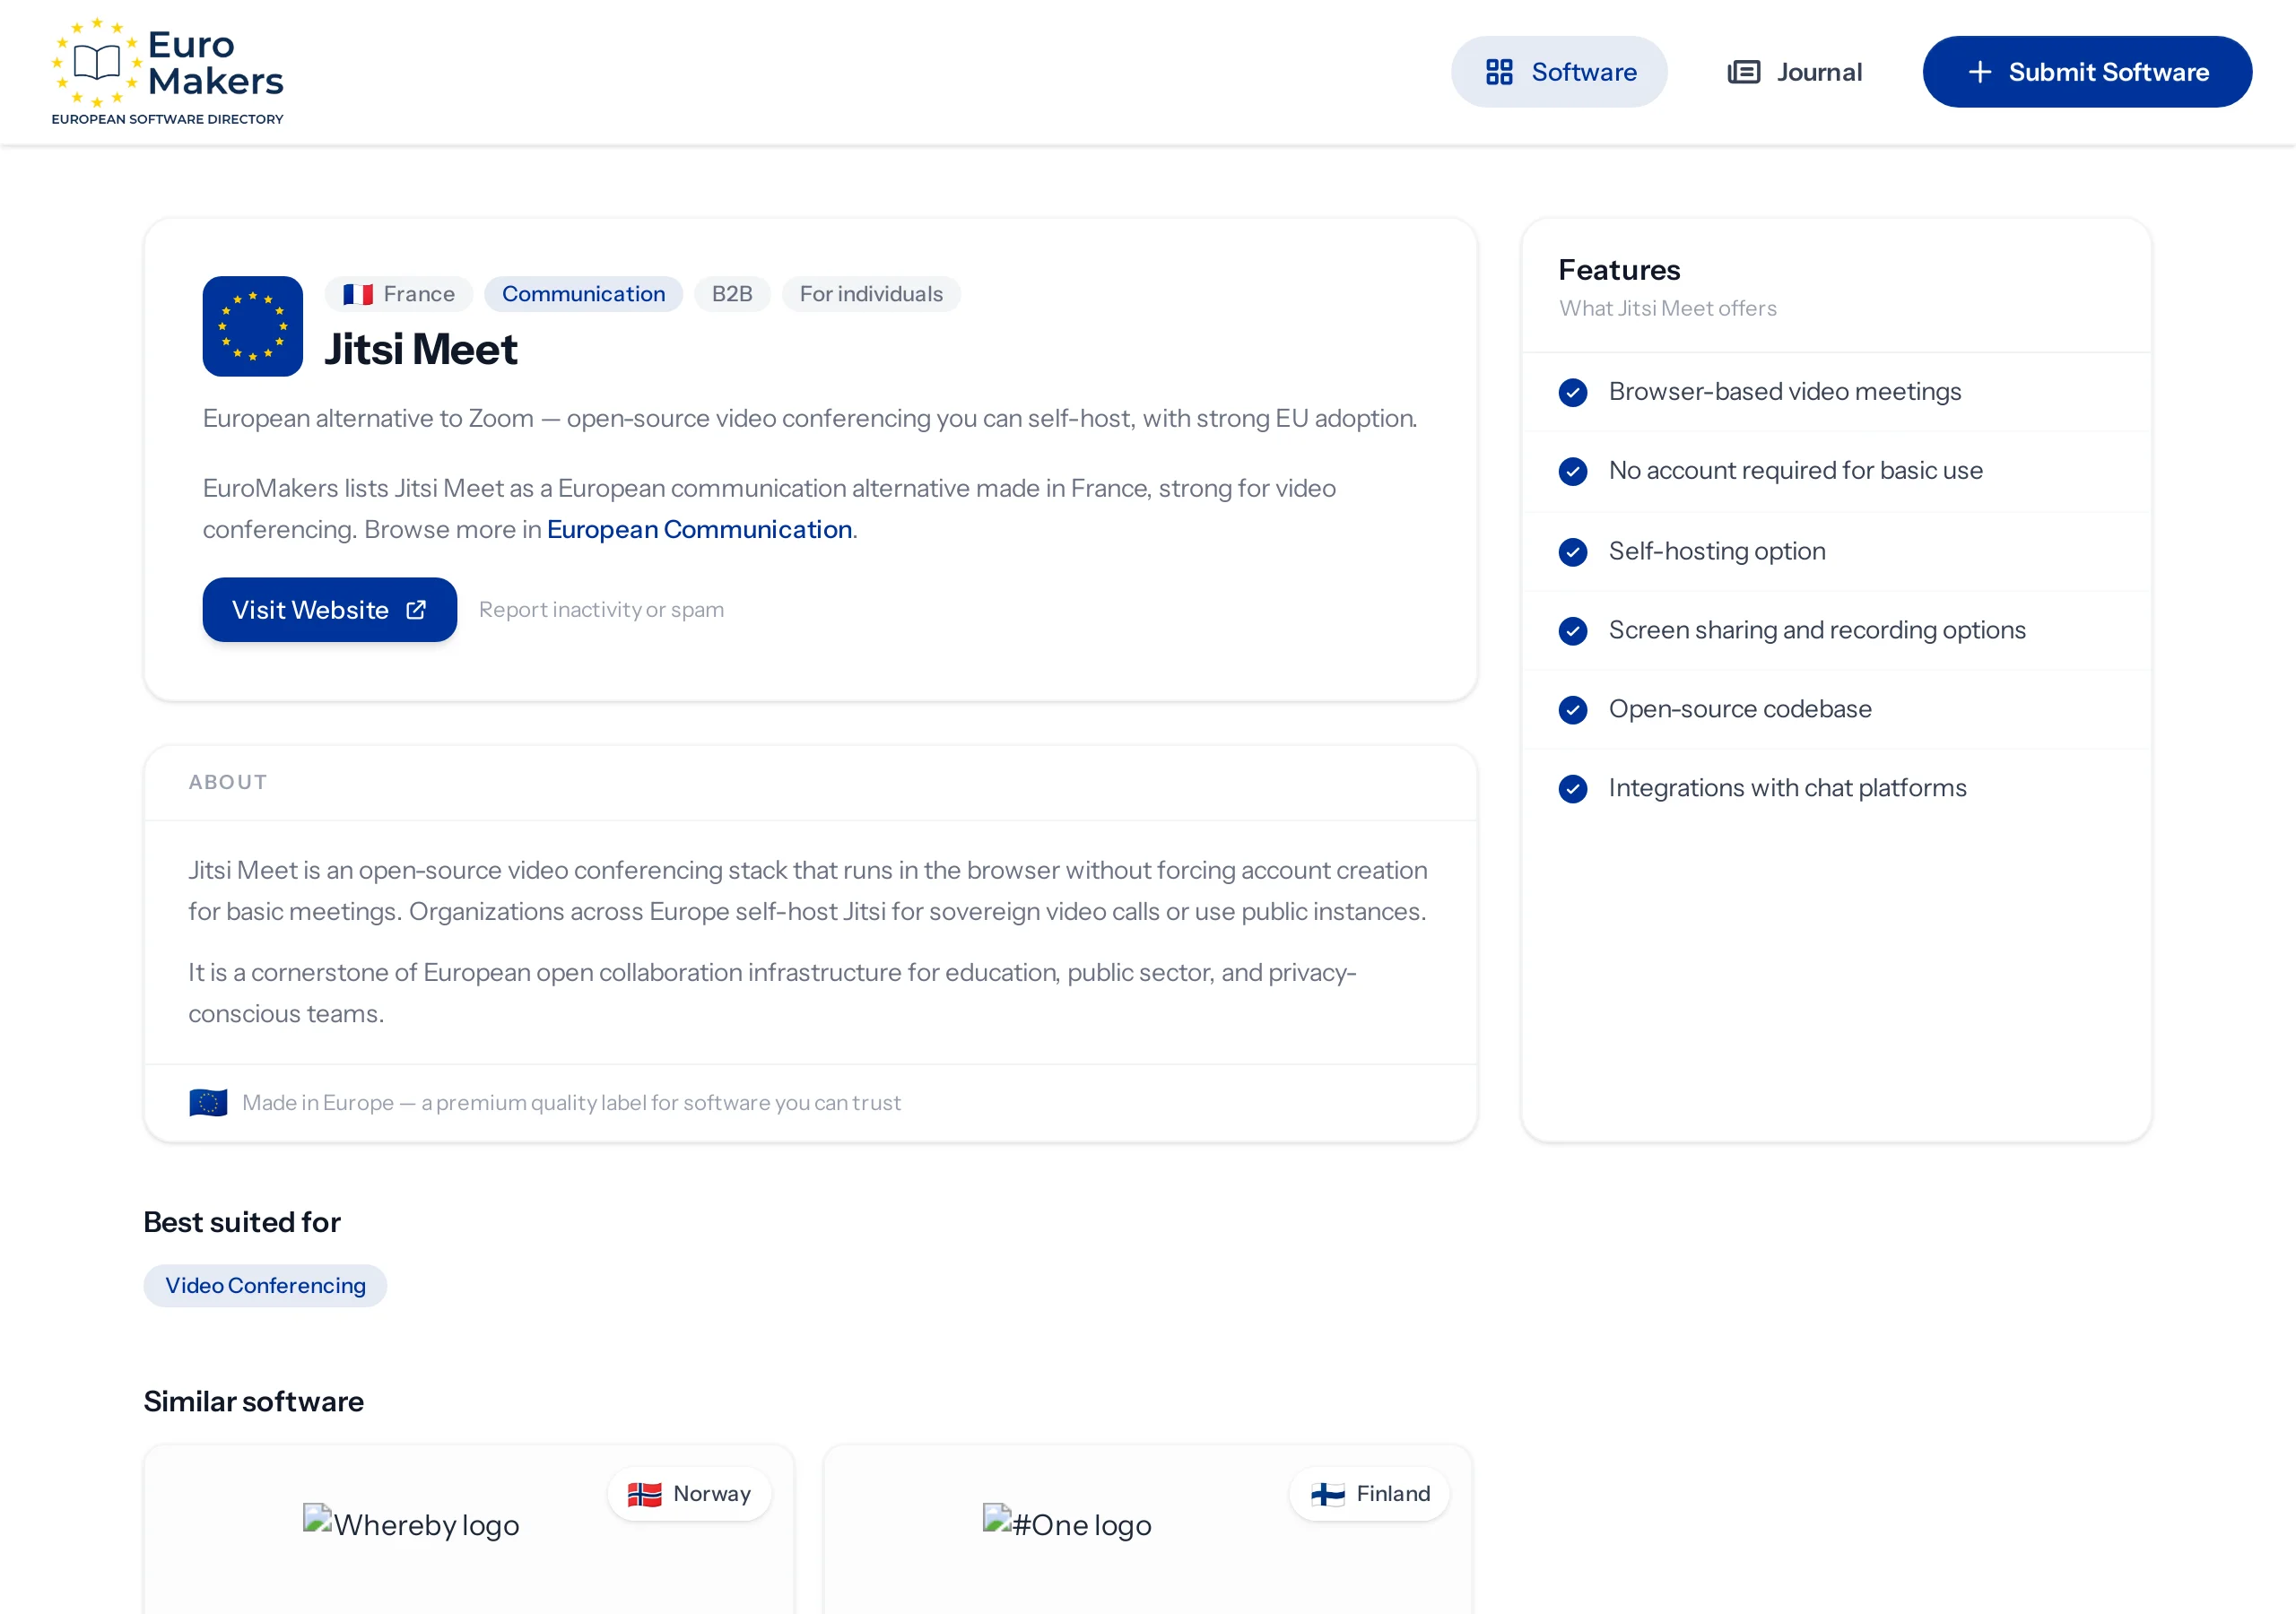Click checkmark beside Open-source codebase

(x=1572, y=710)
